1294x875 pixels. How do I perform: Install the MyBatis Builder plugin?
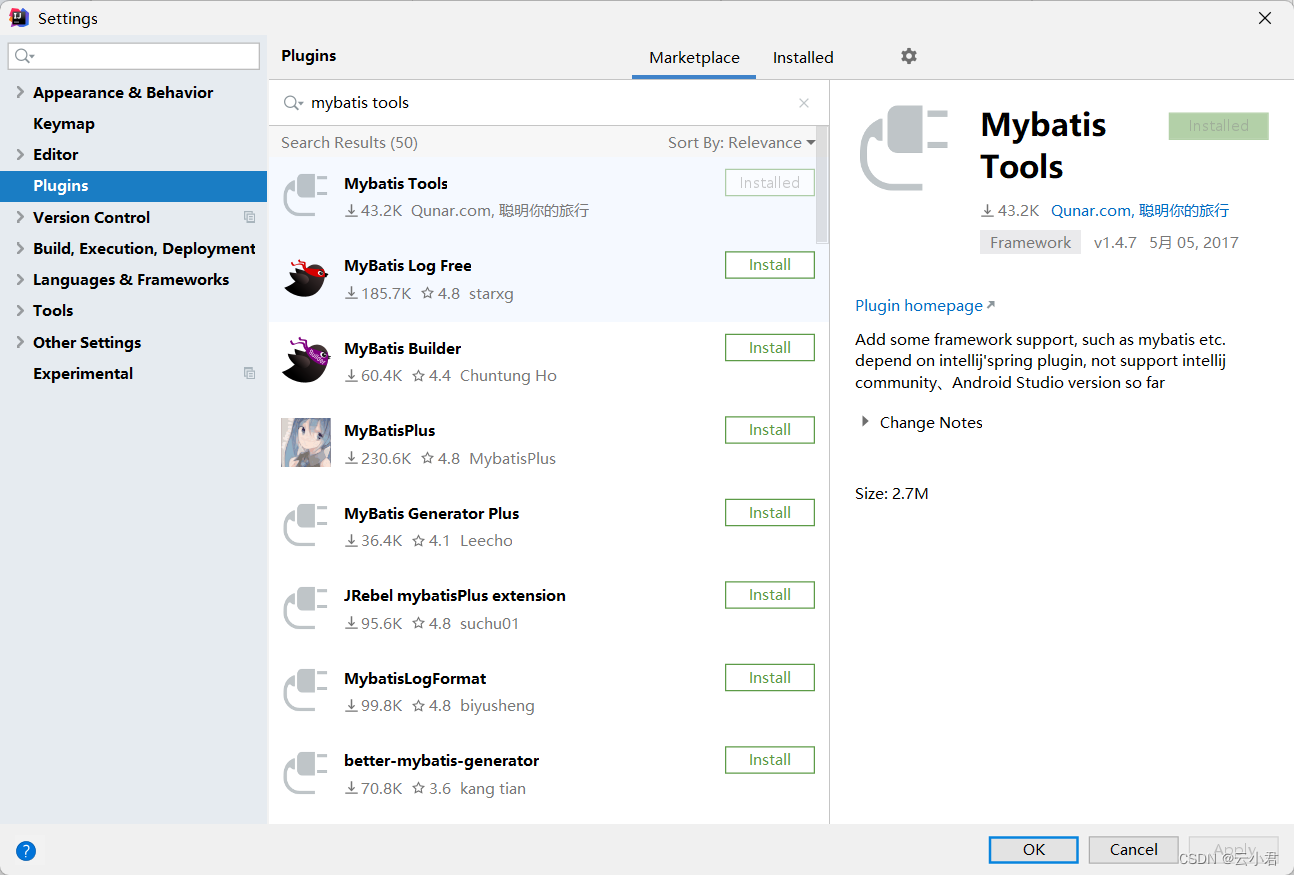(x=770, y=348)
